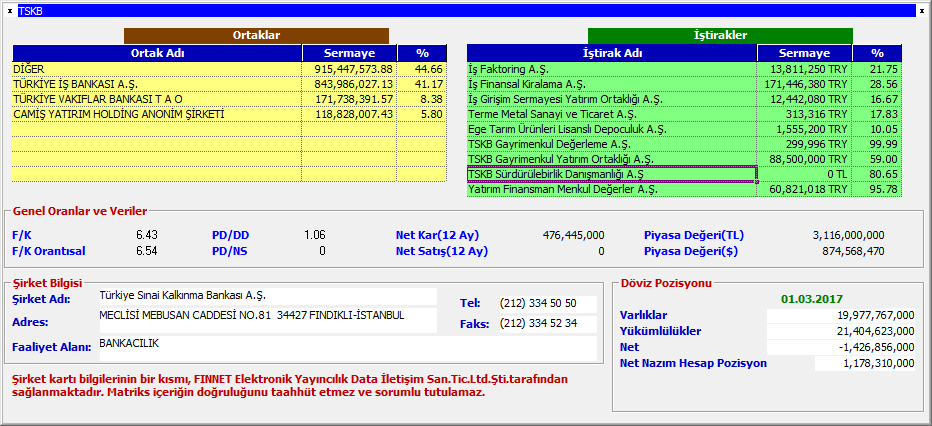This screenshot has height=426, width=932.
Task: Click the Tel field (212) 334 50 50
Action: 547,304
